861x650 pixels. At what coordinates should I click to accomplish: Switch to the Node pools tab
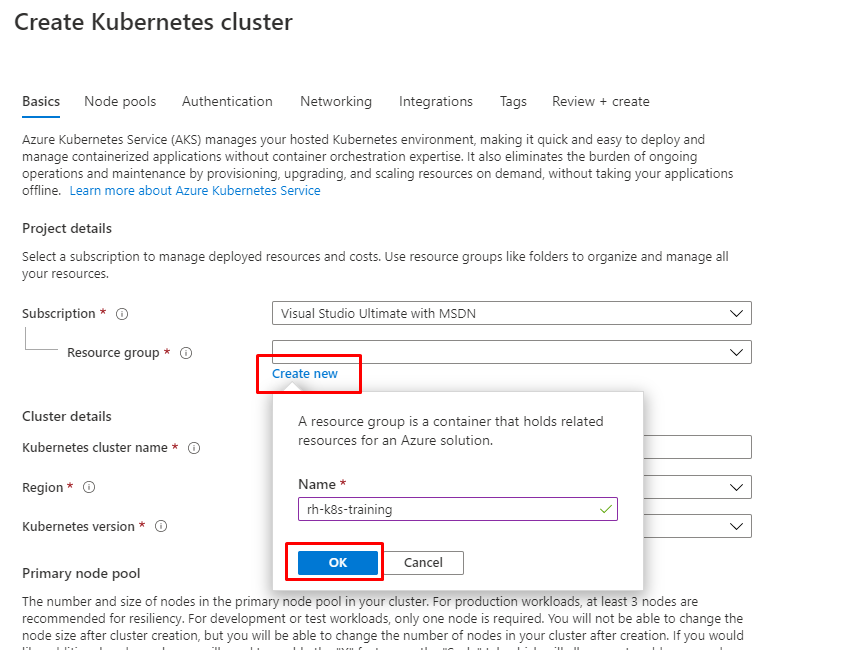pos(120,102)
